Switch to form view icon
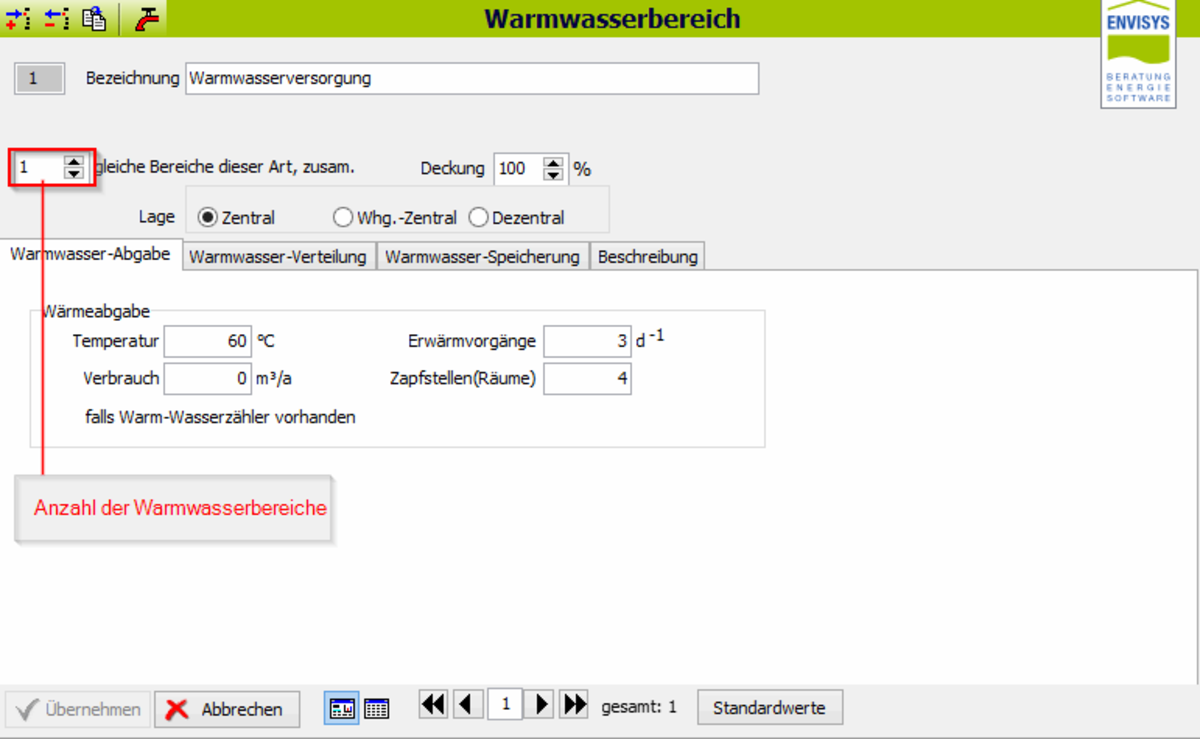This screenshot has width=1200, height=739. pos(342,708)
